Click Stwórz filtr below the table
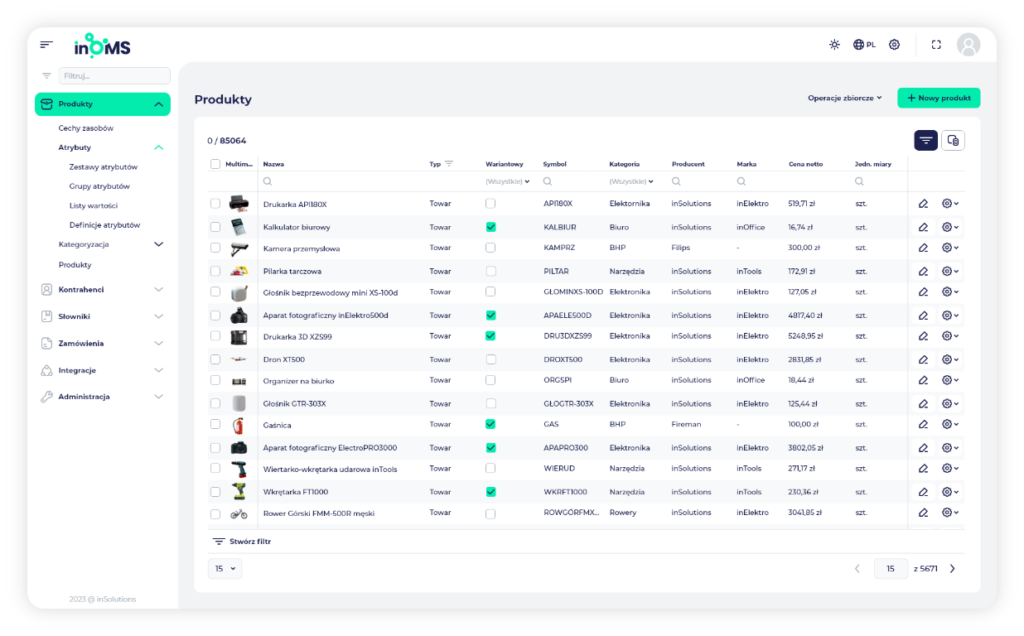Screen dimensions: 1024x636 tap(242, 541)
